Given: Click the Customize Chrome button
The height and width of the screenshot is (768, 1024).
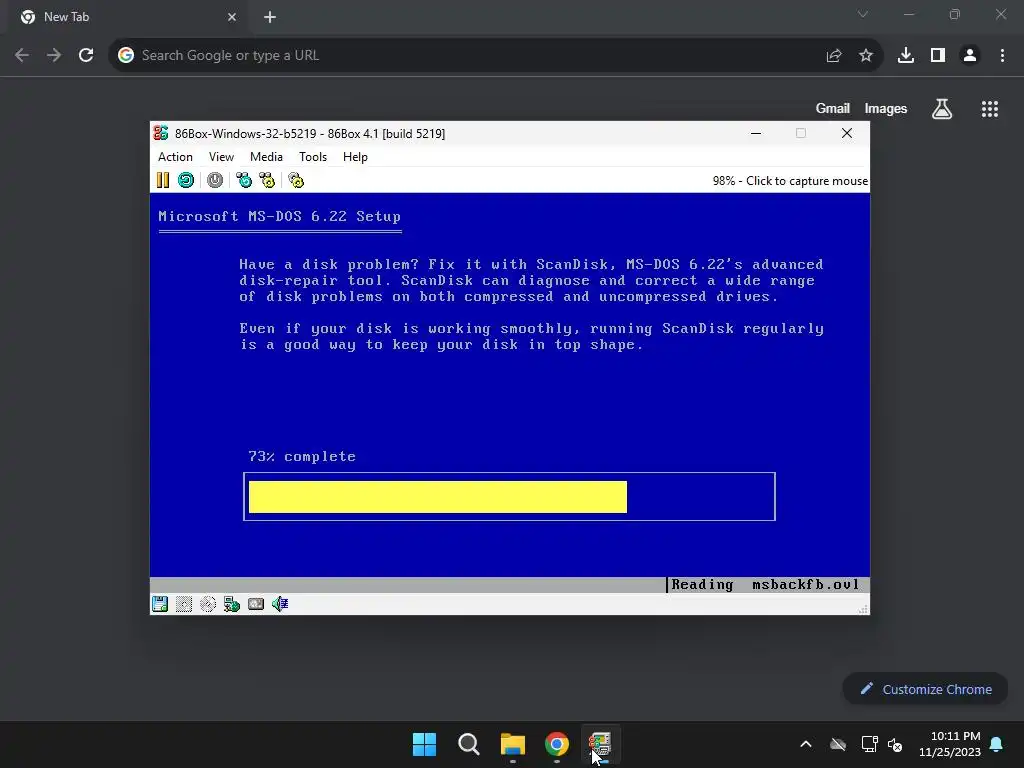Looking at the screenshot, I should pos(925,689).
